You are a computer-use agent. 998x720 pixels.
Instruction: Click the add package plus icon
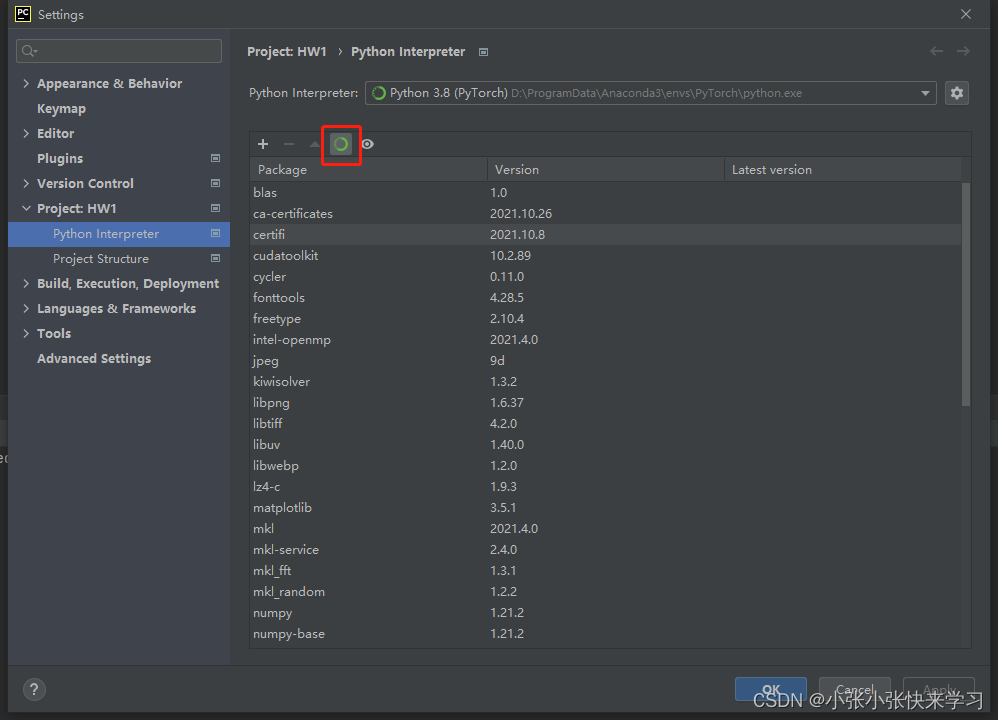click(x=263, y=144)
